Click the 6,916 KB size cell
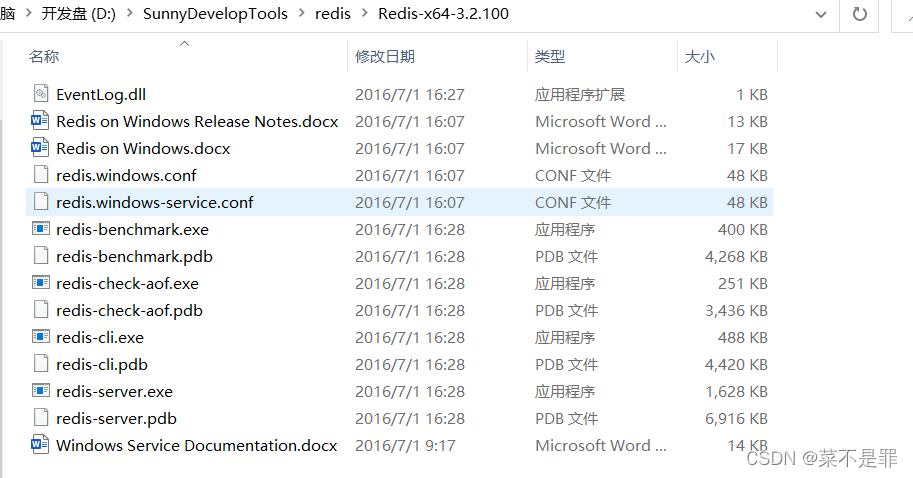Viewport: 913px width, 478px height. (736, 419)
